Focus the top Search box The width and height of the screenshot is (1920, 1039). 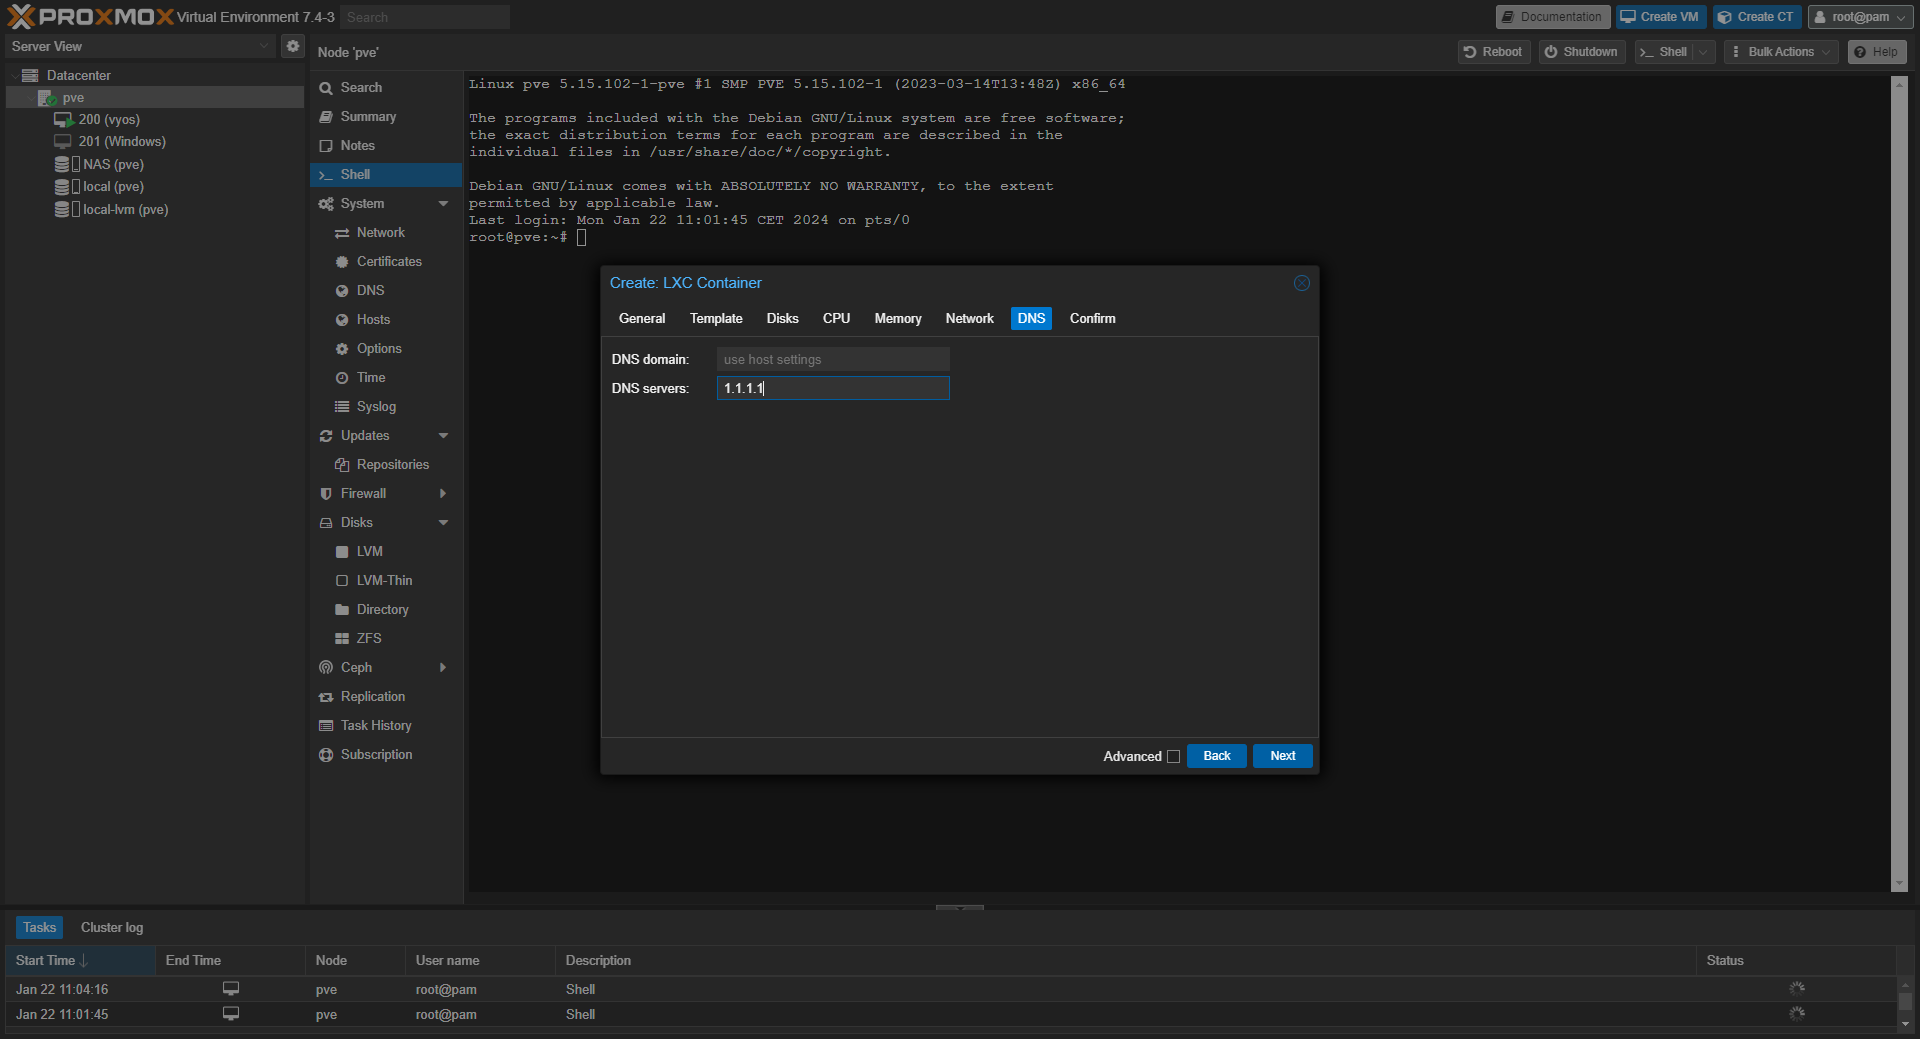tap(425, 17)
